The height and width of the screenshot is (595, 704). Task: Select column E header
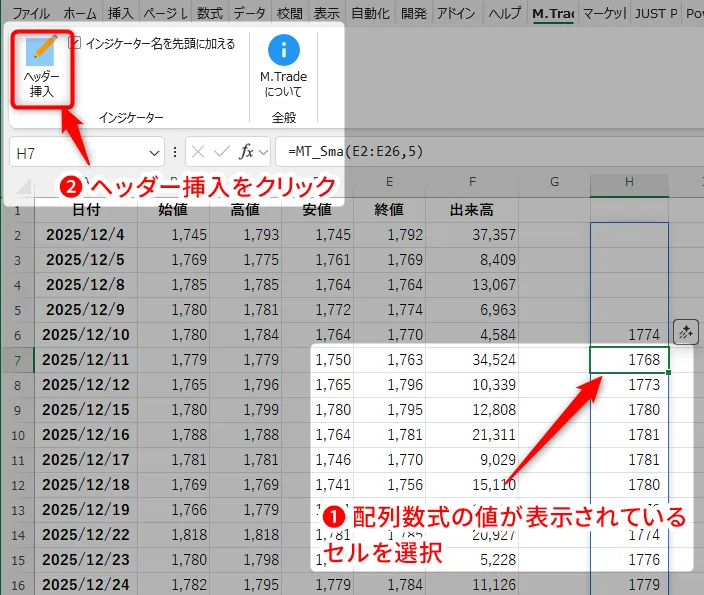[x=389, y=182]
